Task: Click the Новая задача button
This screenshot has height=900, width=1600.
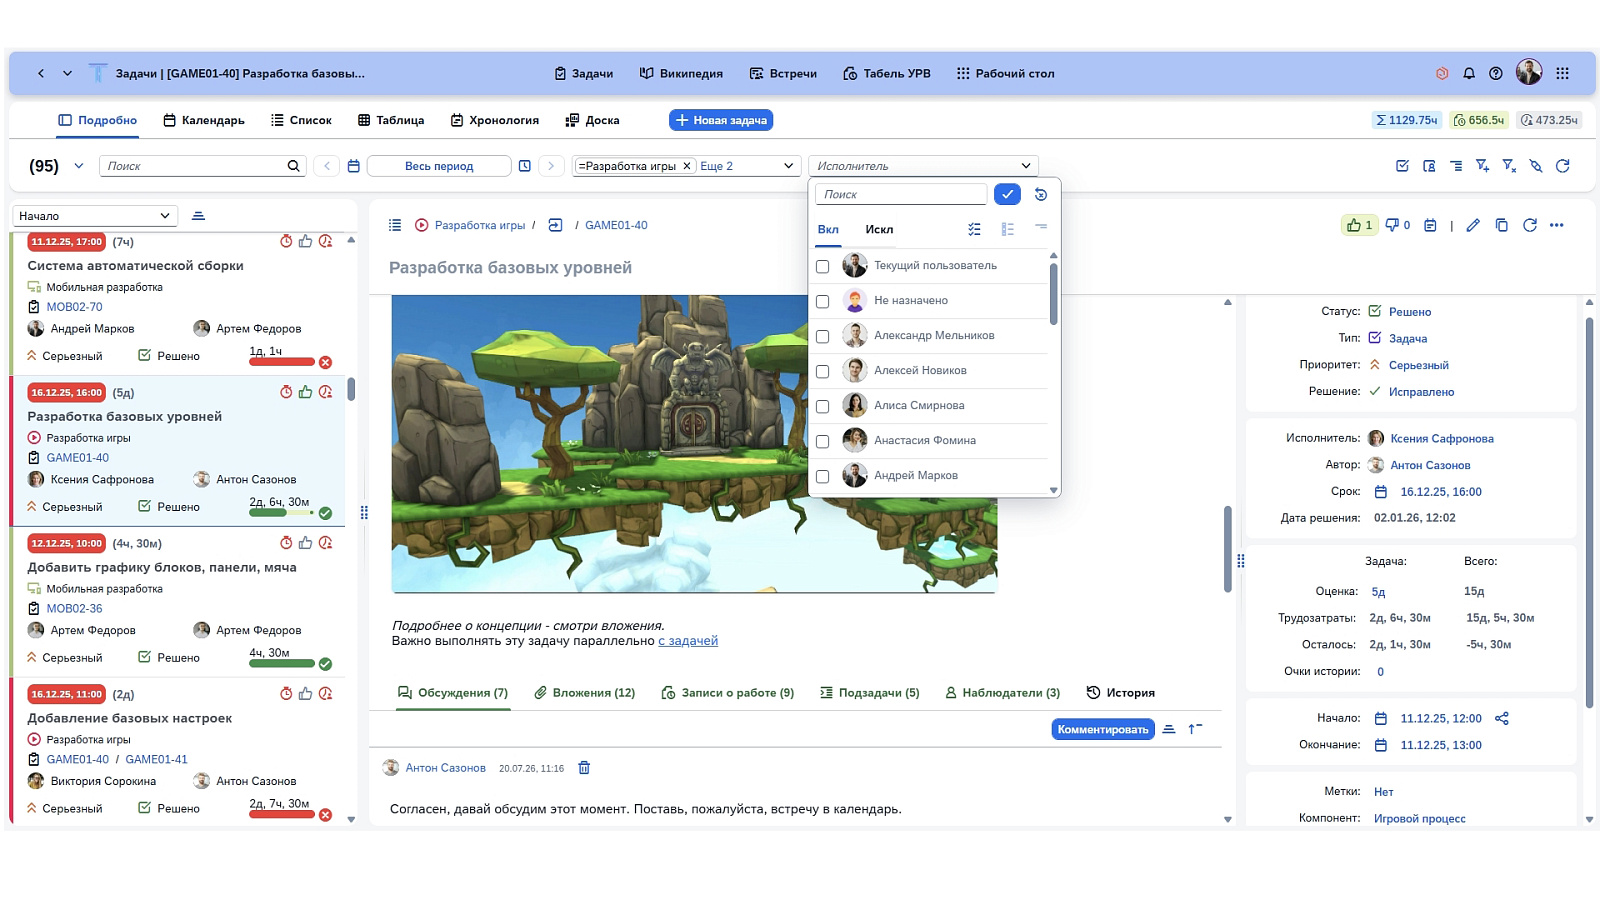Action: (x=721, y=120)
